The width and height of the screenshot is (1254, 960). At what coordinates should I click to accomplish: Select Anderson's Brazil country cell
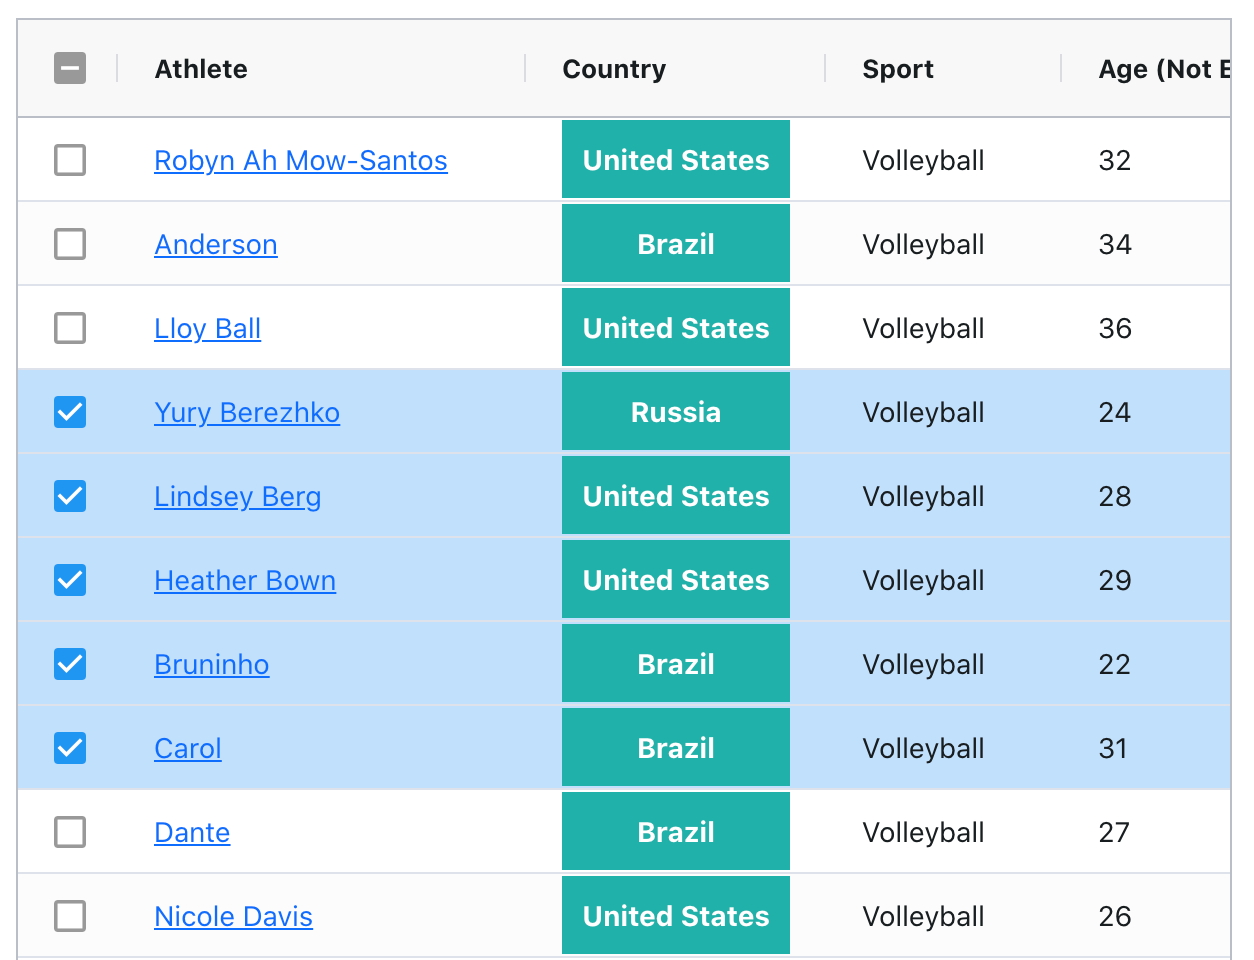676,244
